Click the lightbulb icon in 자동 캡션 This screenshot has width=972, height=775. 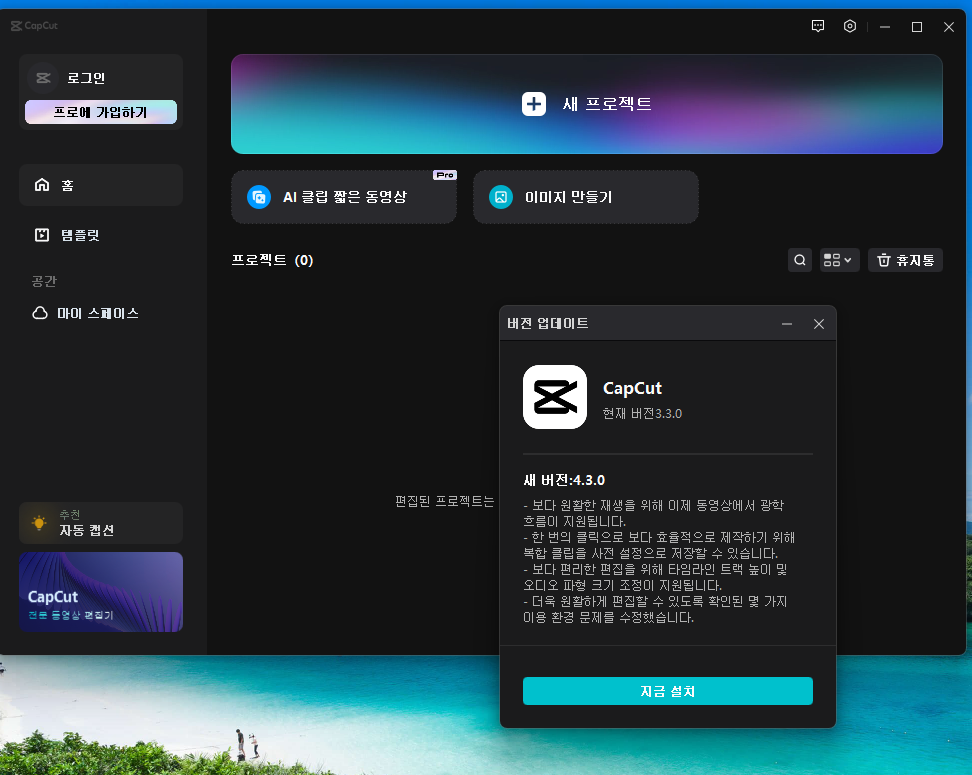click(x=39, y=523)
